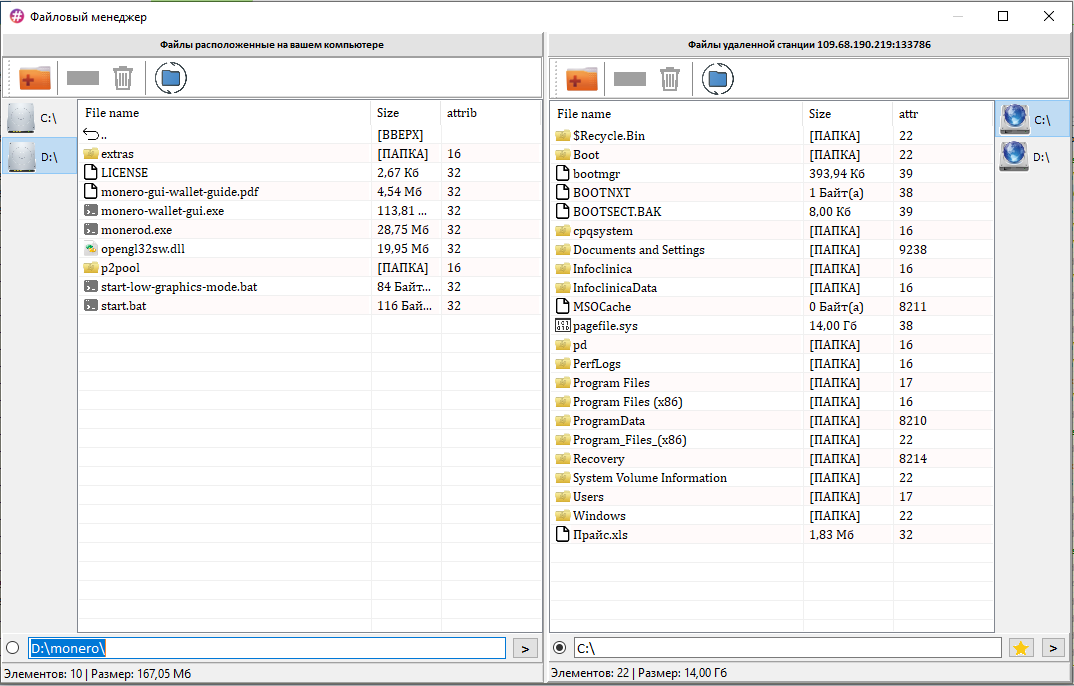Go to the entered local path
Viewport: 1074px width, 686px height.
[x=524, y=648]
